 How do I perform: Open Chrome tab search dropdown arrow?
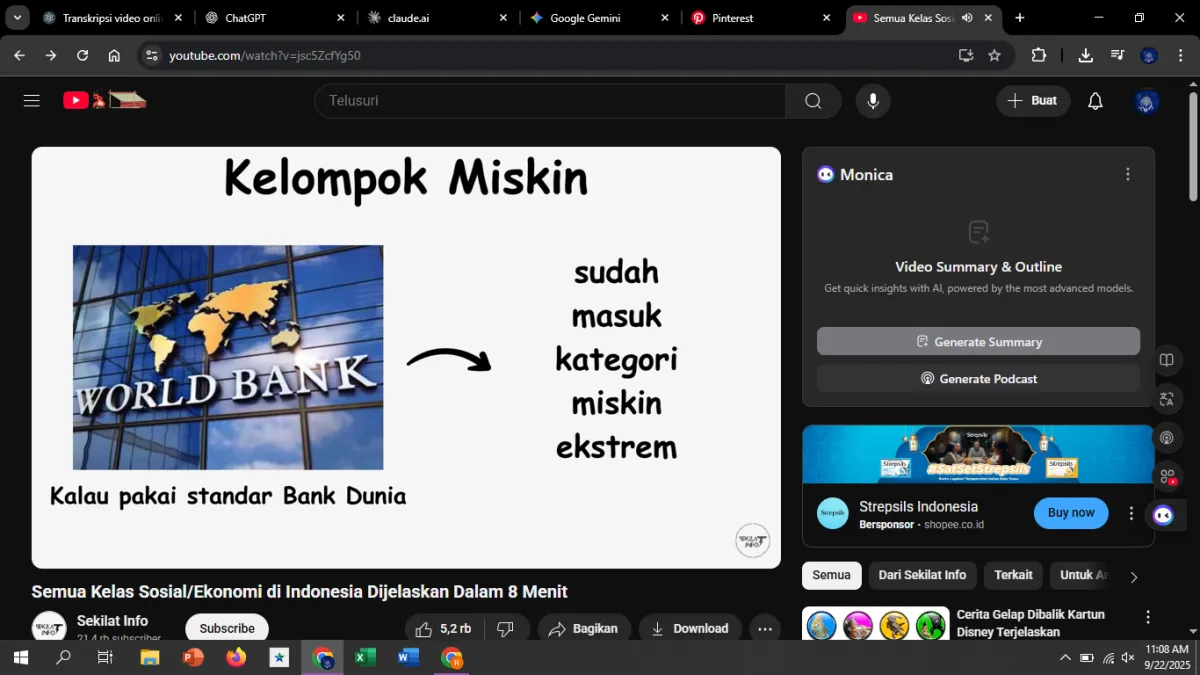[18, 17]
